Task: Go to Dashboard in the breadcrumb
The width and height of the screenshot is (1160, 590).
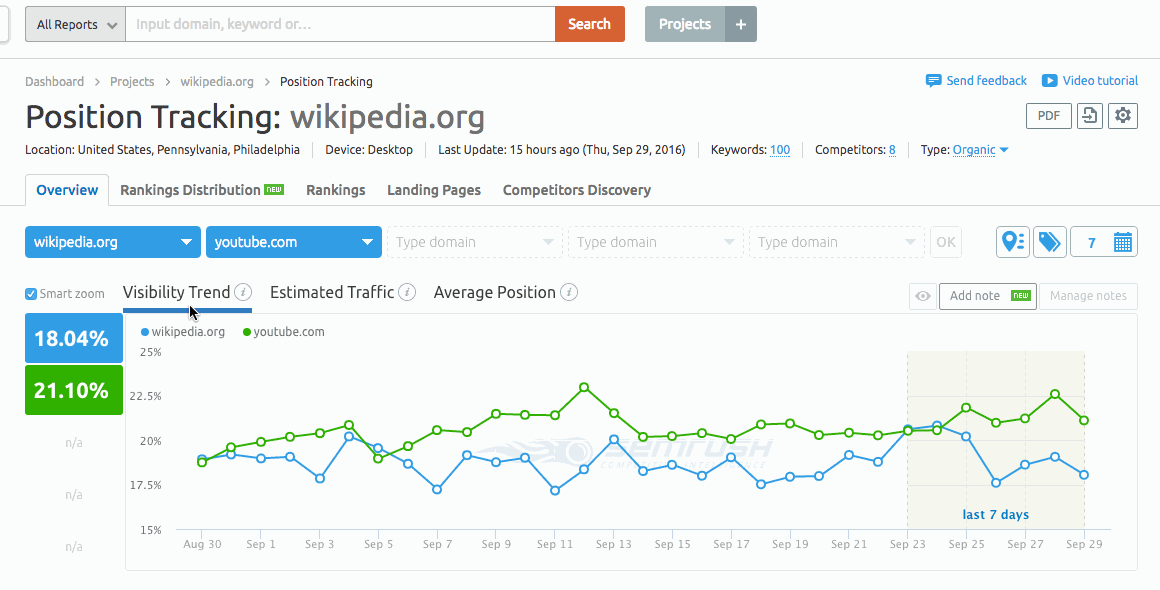Action: tap(55, 81)
